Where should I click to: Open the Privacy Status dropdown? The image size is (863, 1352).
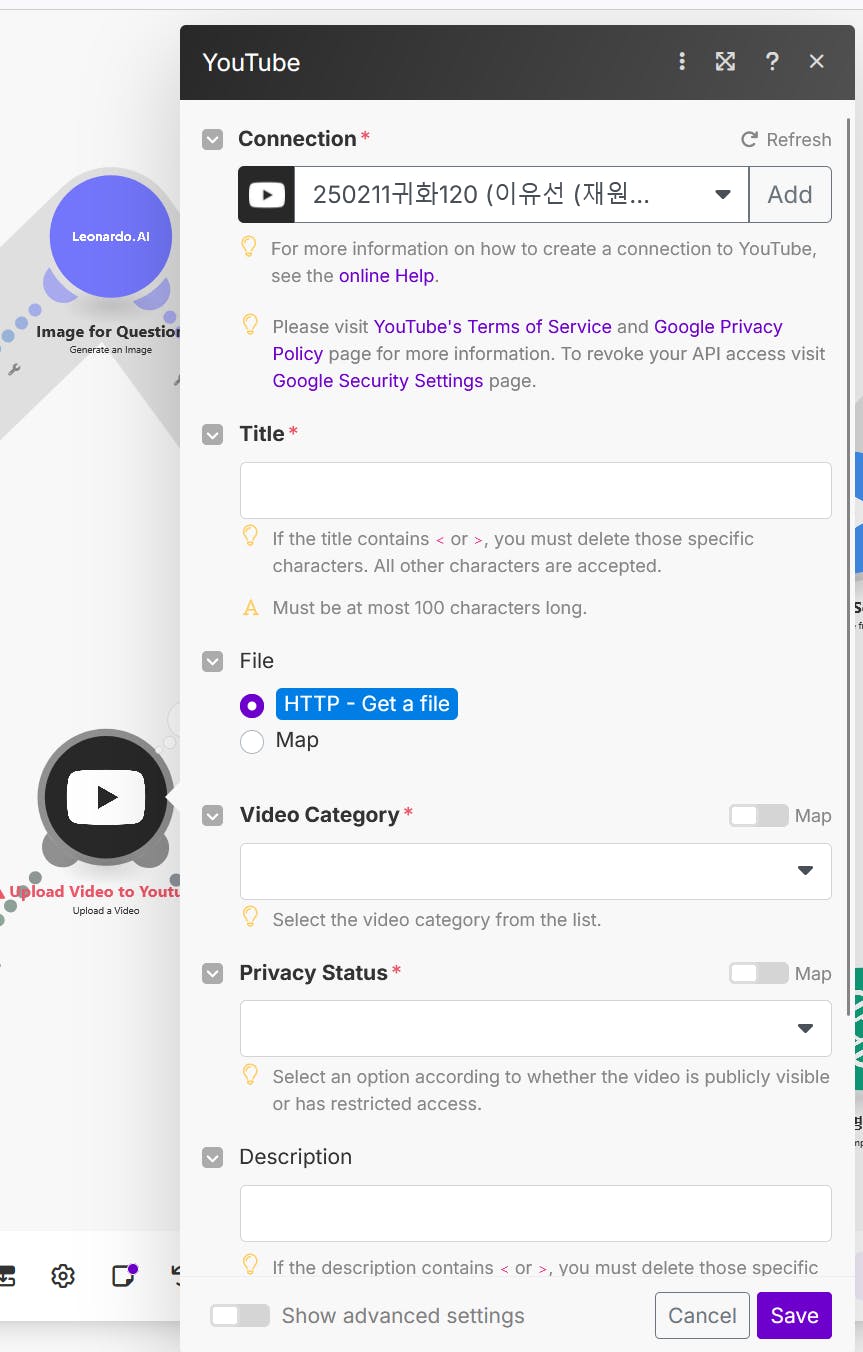click(x=536, y=1028)
